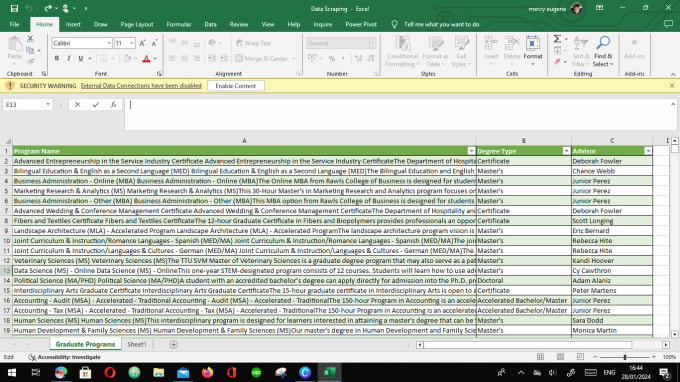This screenshot has height=382, width=680.
Task: Open Sort & Filter tool
Action: click(x=581, y=51)
